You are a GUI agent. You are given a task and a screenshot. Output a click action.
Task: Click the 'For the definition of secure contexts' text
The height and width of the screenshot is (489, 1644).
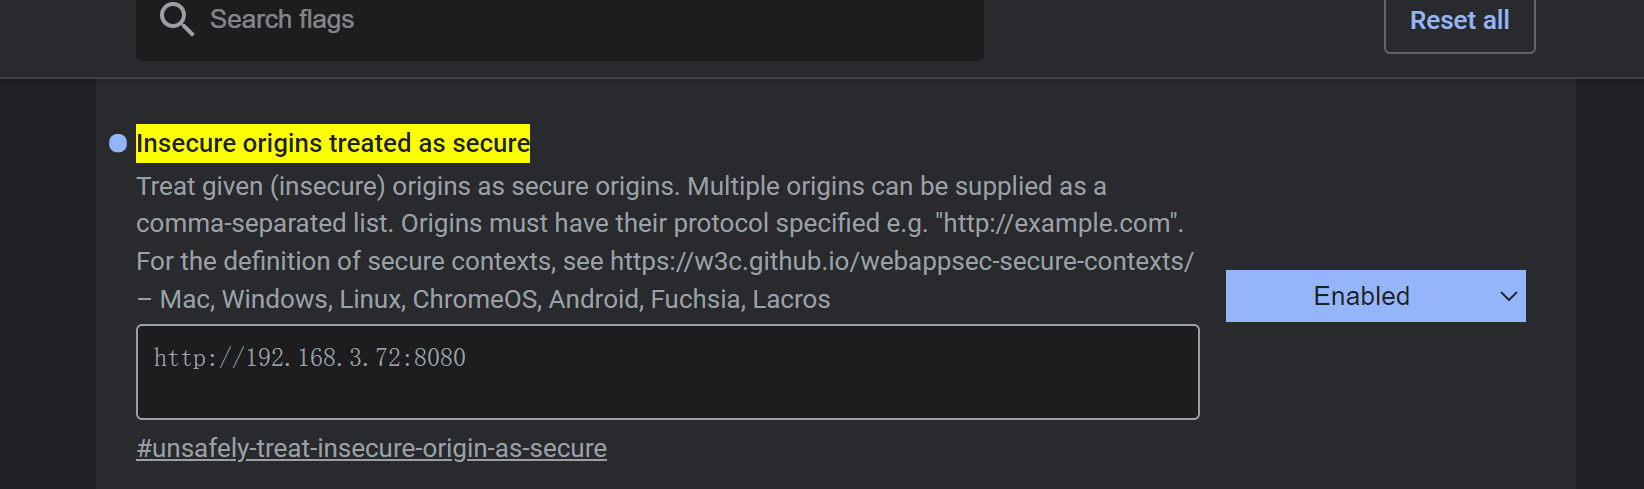(370, 261)
